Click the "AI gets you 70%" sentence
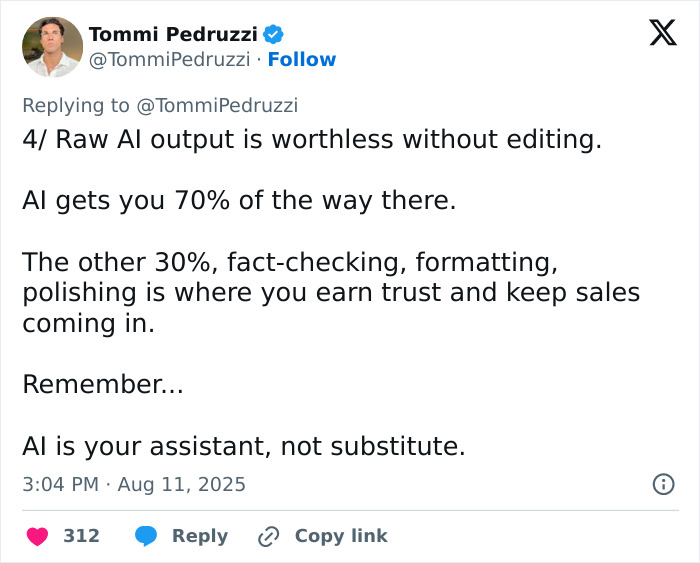The image size is (700, 563). pyautogui.click(x=239, y=201)
